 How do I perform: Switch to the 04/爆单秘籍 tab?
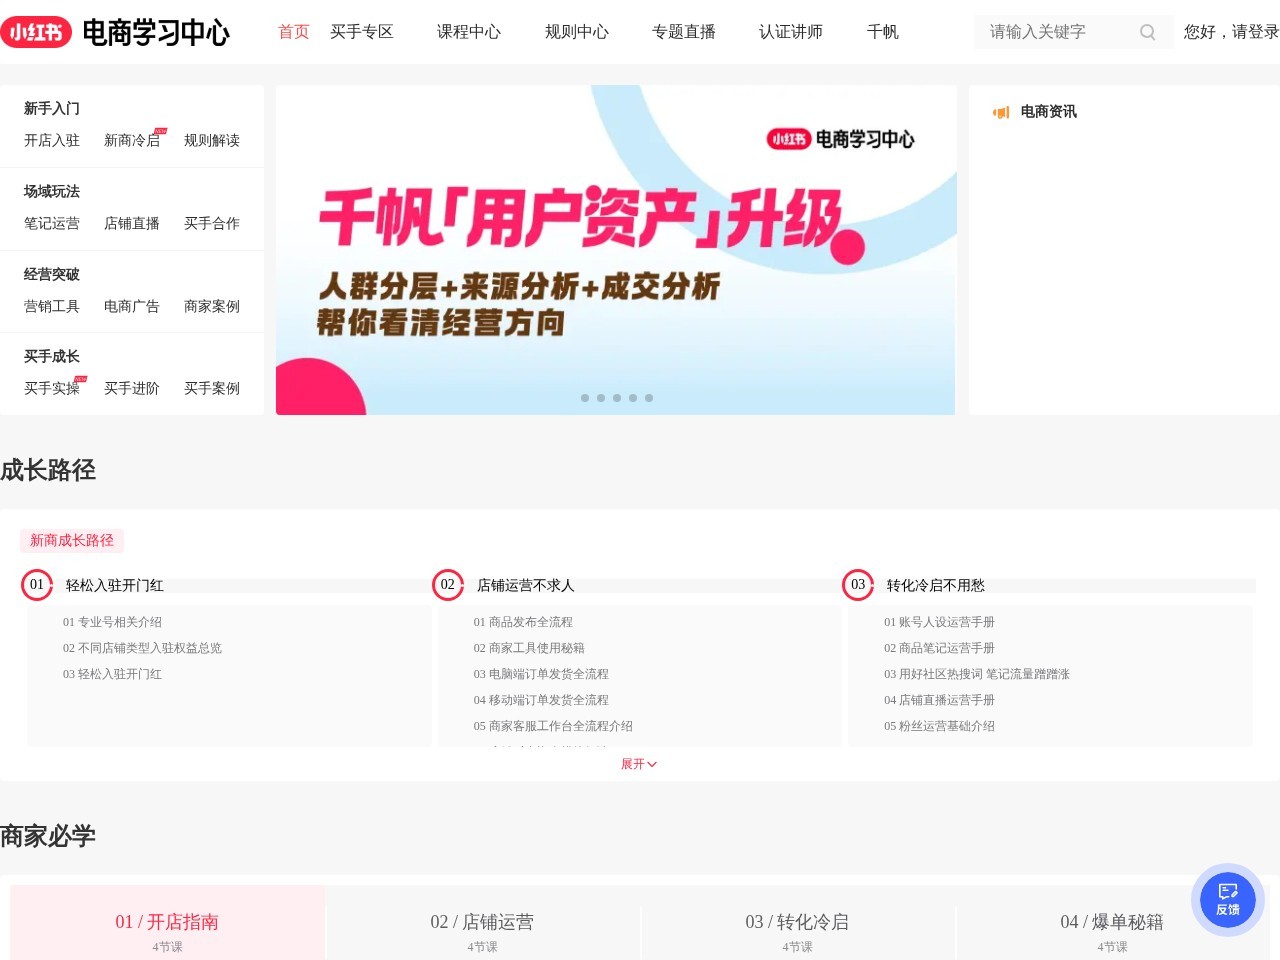(x=1112, y=922)
